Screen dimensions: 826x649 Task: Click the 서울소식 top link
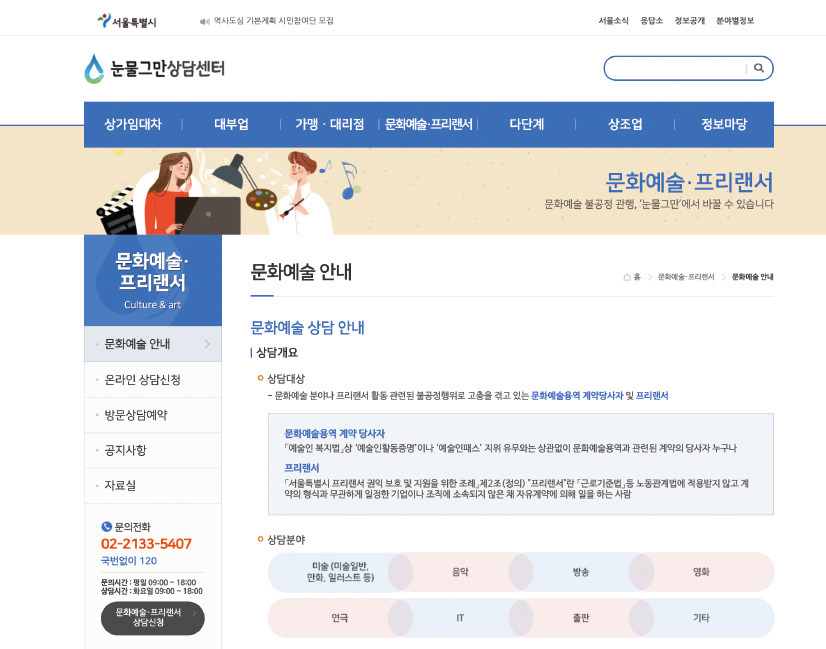click(x=613, y=21)
